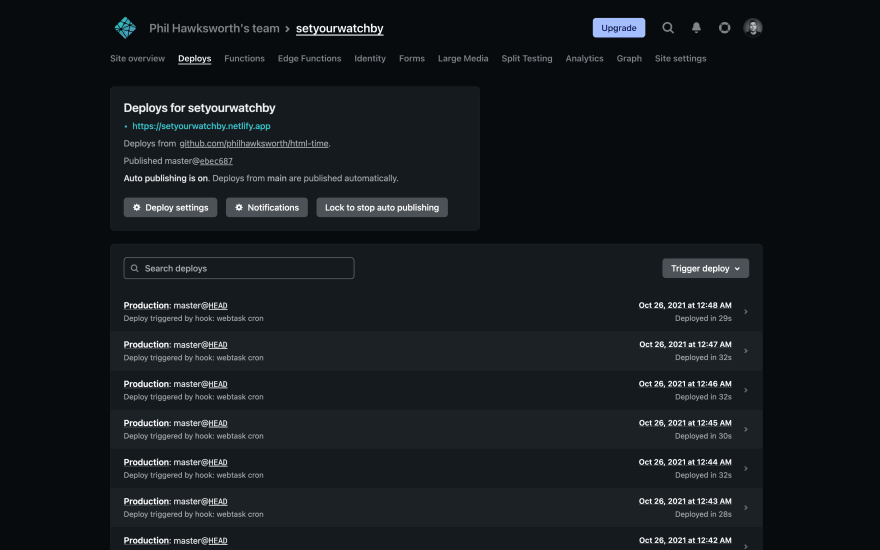Expand the Trigger deploy dropdown
Viewport: 880px width, 550px height.
tap(705, 268)
